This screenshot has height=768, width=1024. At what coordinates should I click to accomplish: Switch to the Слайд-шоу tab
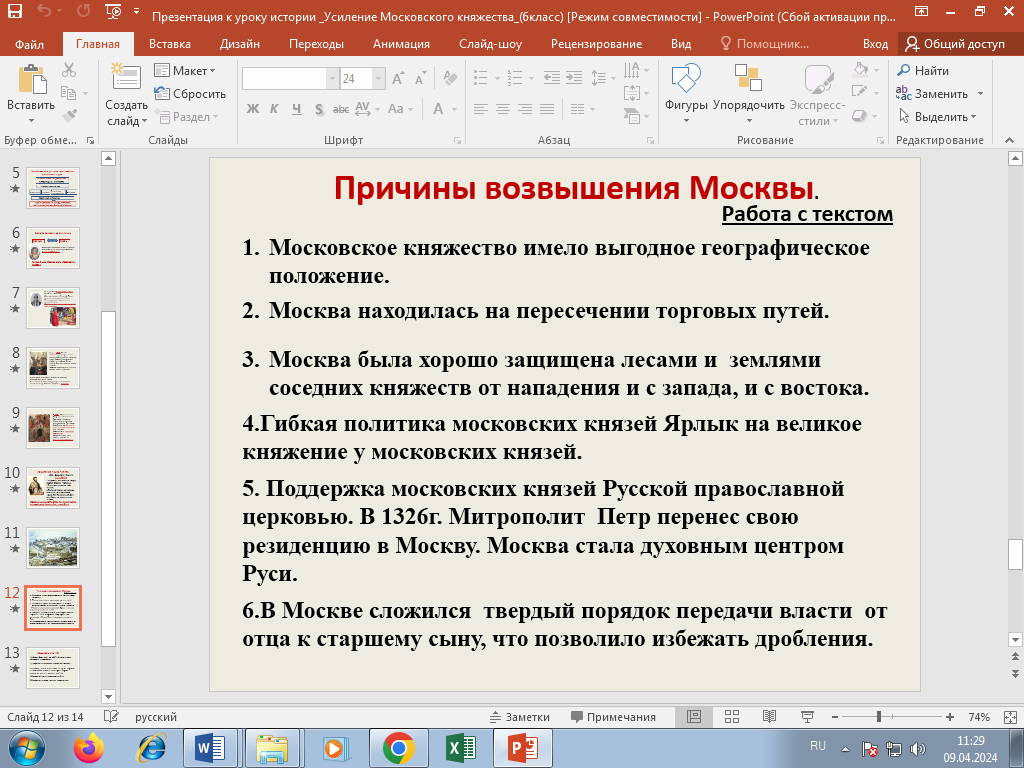coord(490,44)
